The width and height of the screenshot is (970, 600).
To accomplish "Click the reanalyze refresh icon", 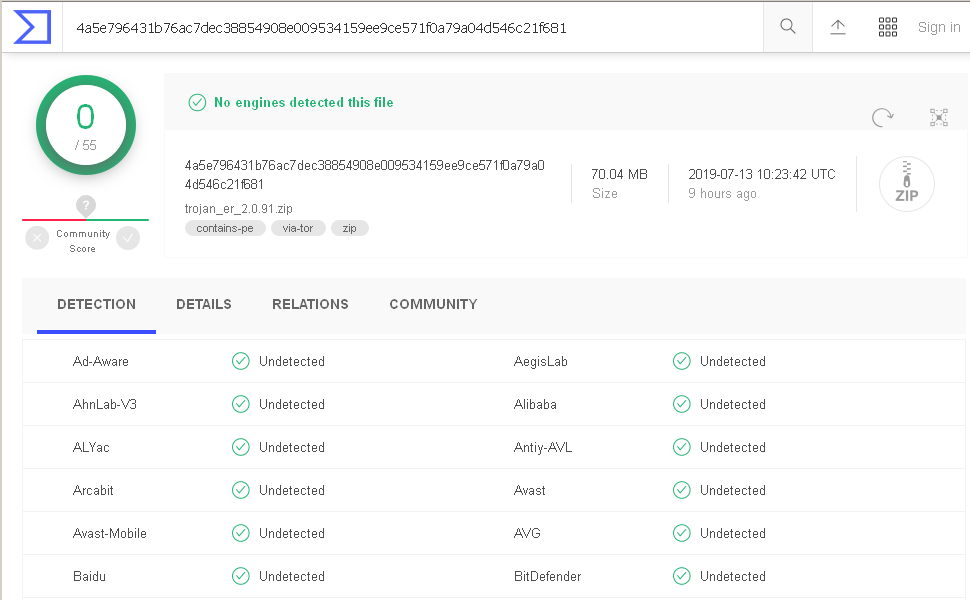I will point(882,117).
